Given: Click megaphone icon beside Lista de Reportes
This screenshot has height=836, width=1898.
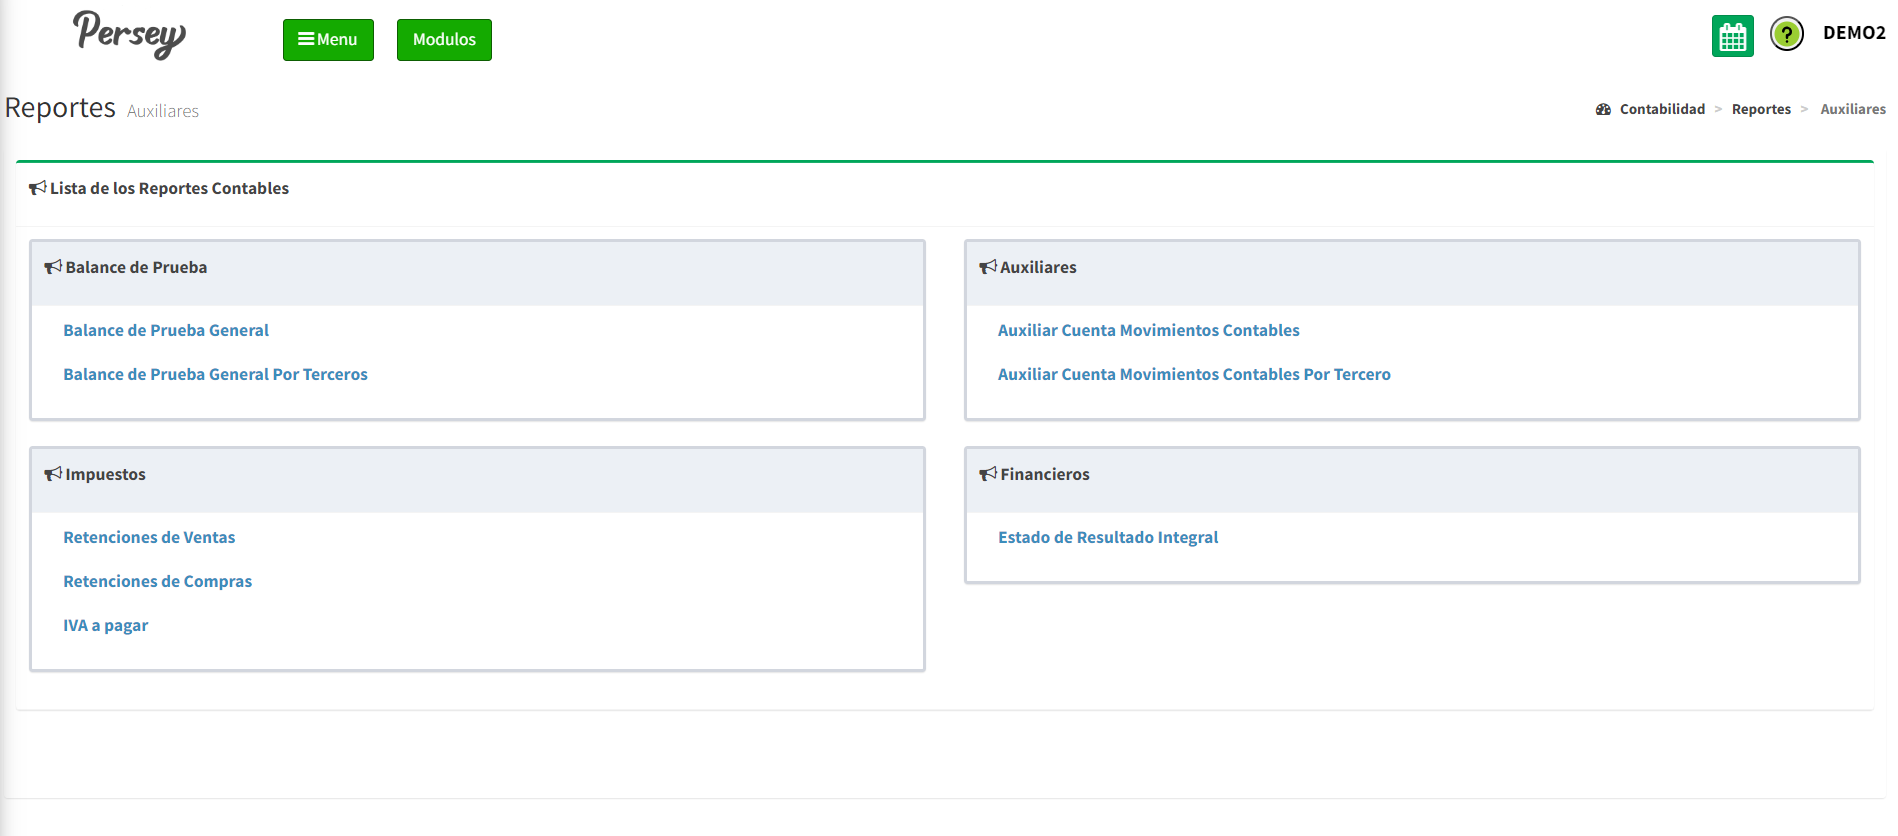Looking at the screenshot, I should click(38, 188).
